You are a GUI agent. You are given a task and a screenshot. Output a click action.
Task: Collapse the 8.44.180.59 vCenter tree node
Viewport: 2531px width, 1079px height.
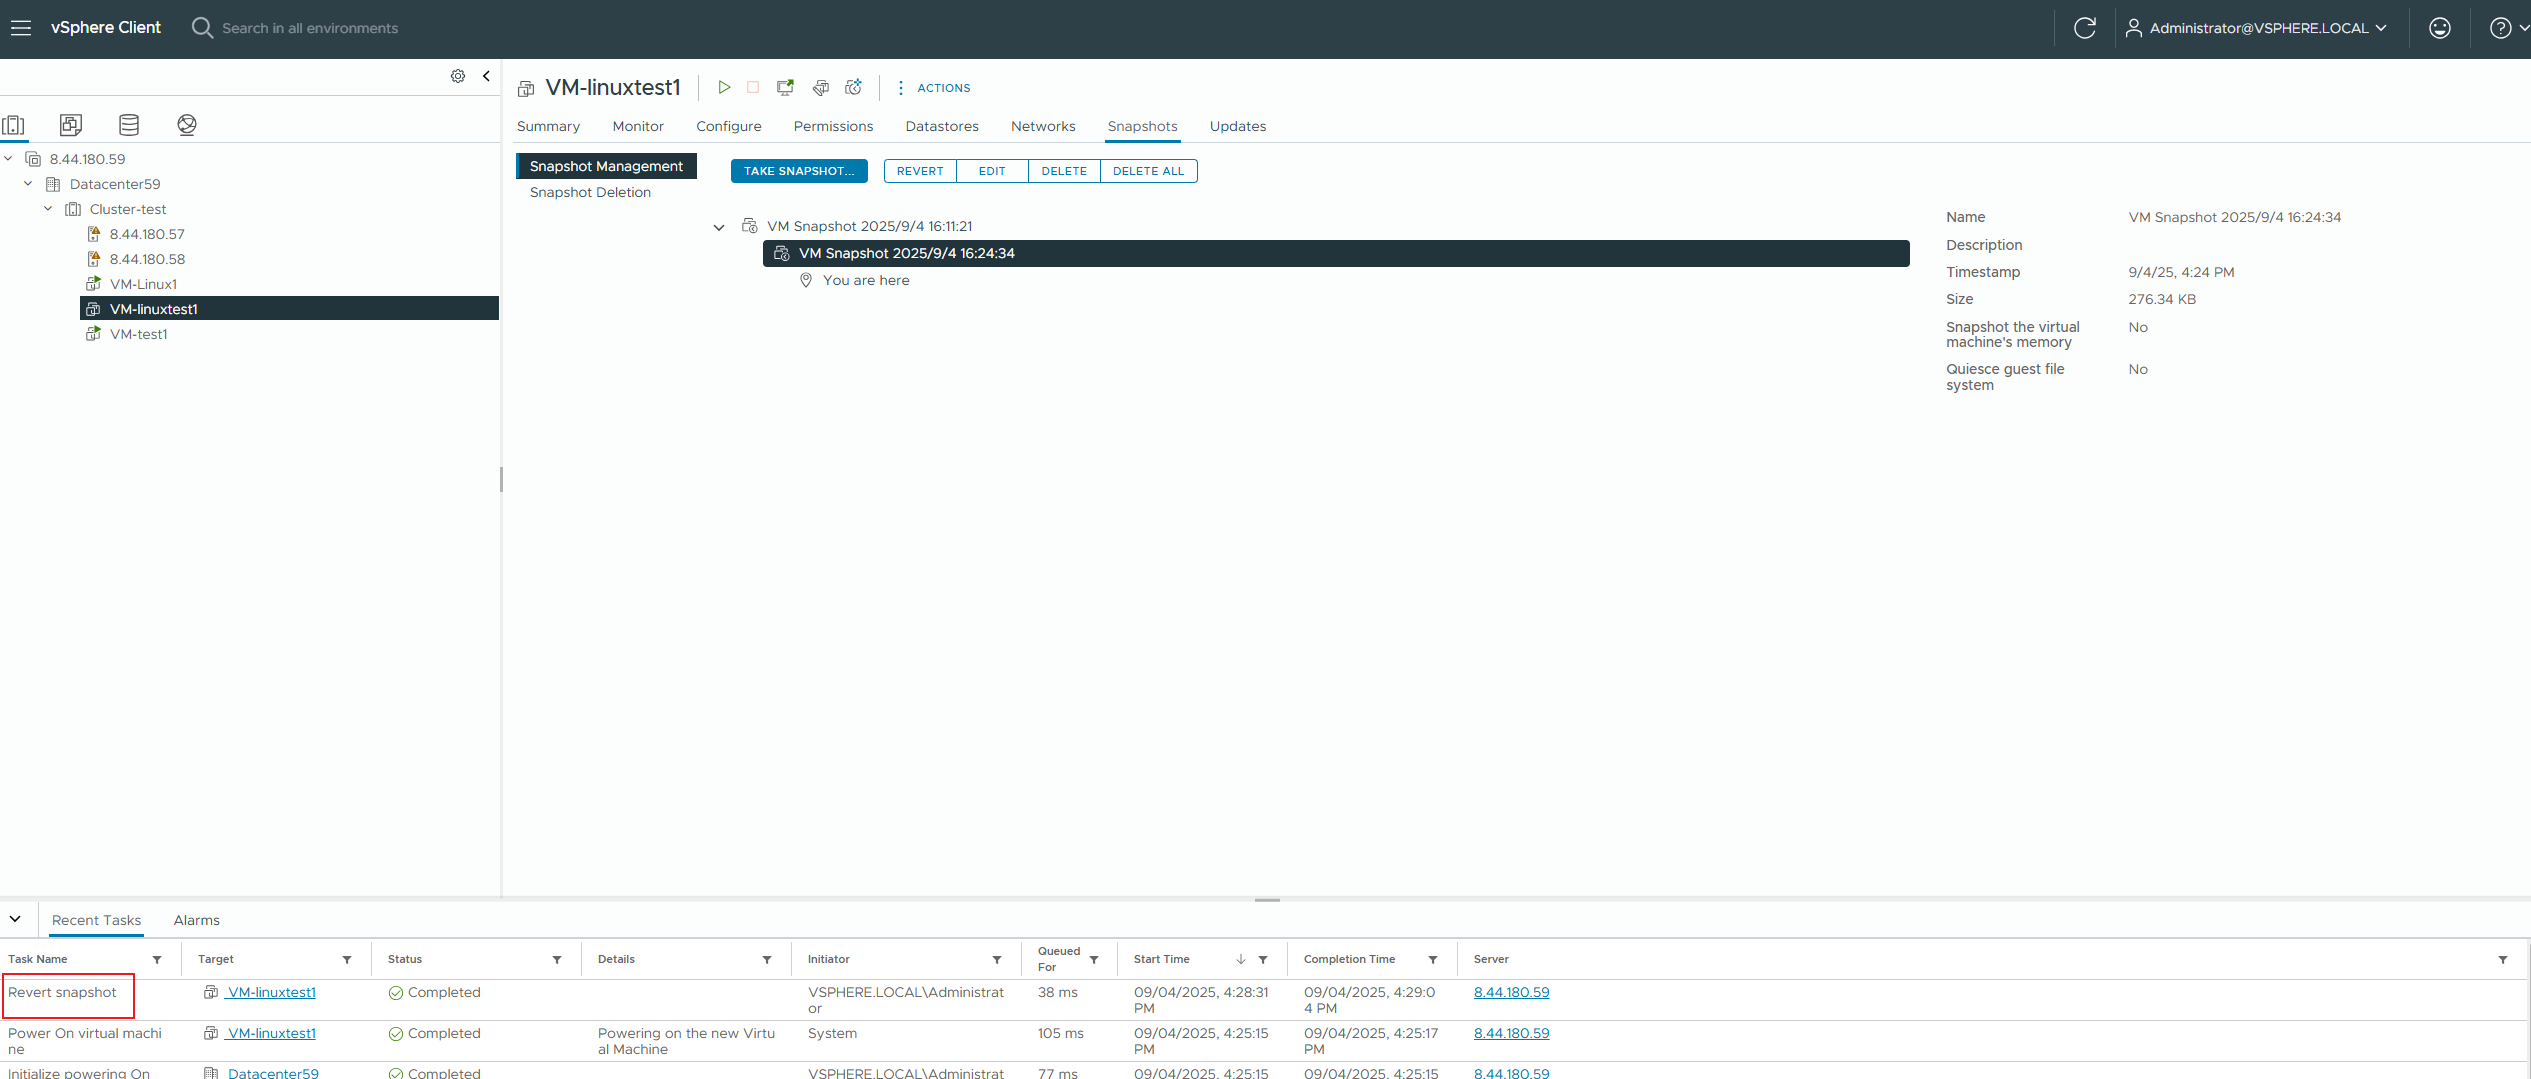(8, 159)
